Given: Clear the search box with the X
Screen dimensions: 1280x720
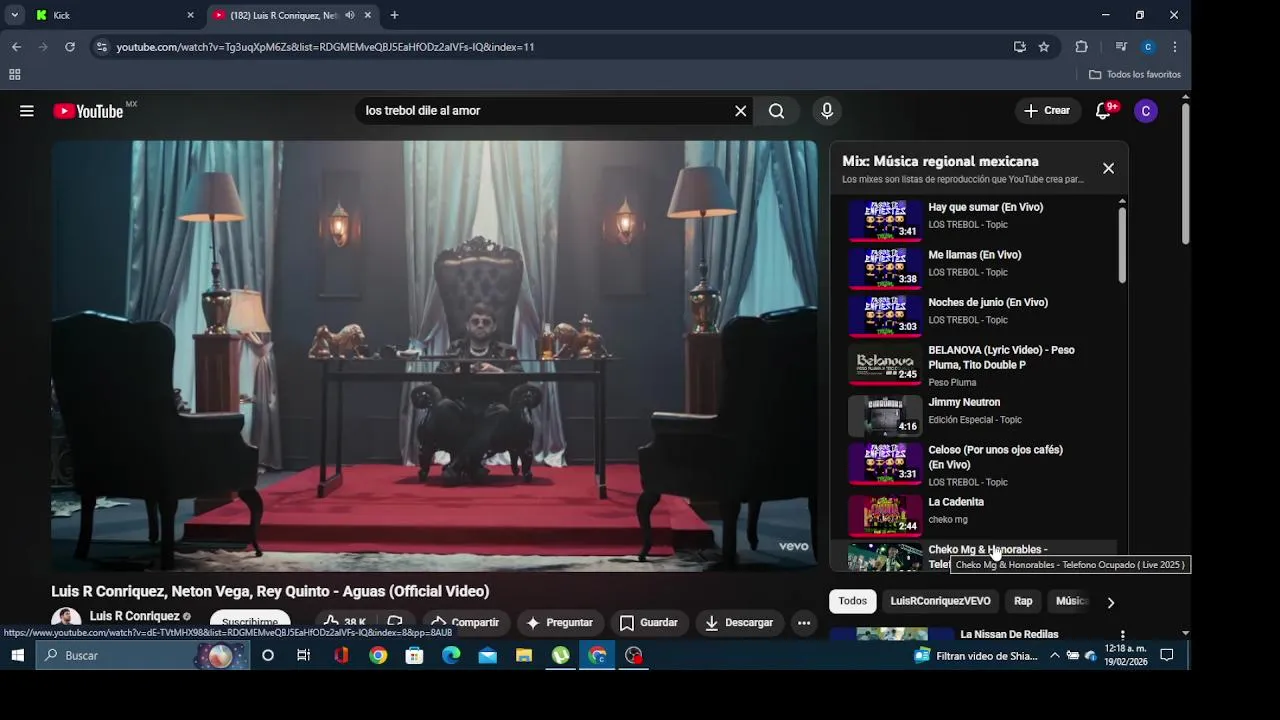Looking at the screenshot, I should click(x=741, y=111).
